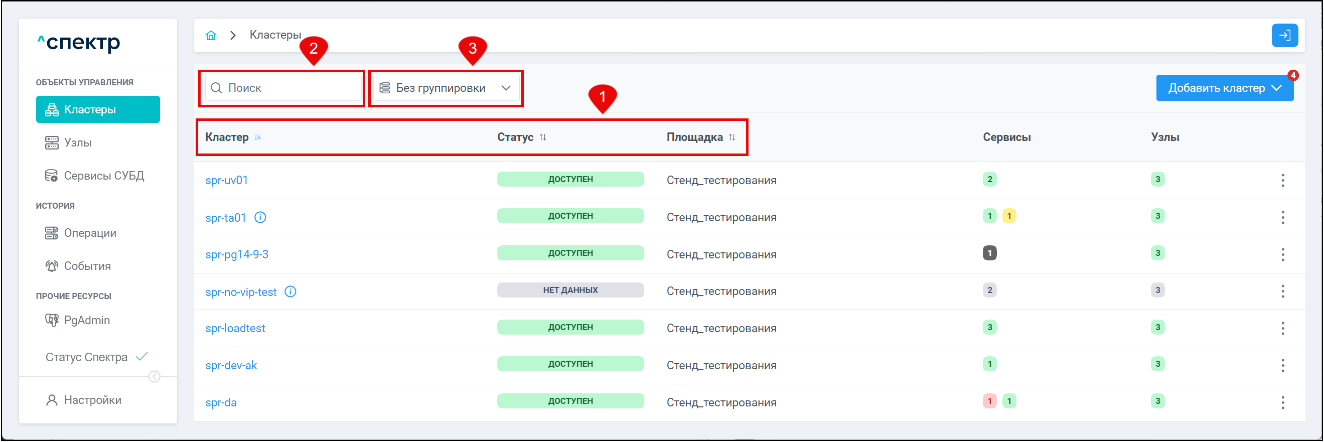Toggle sorting on Статус column
The width and height of the screenshot is (1324, 442).
543,137
